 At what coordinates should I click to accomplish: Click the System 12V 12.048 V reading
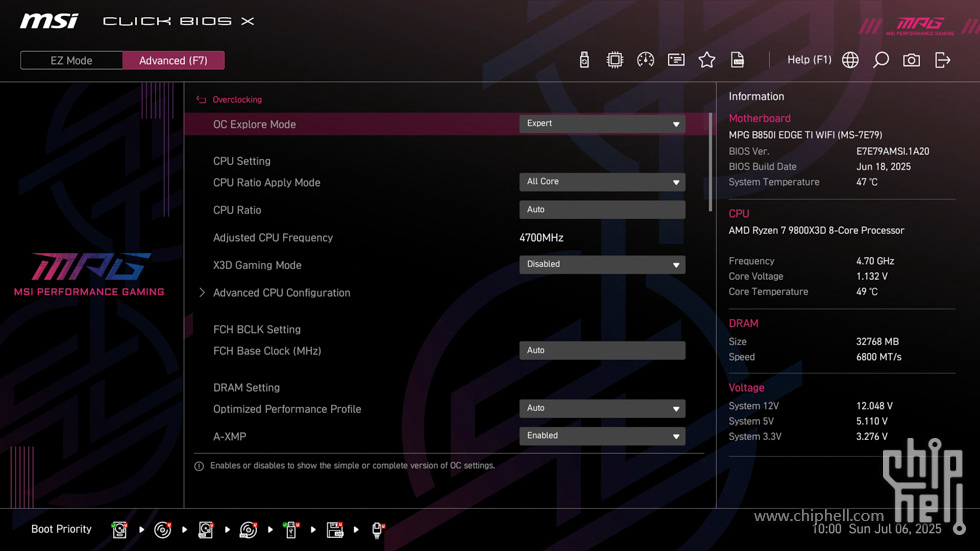point(874,406)
